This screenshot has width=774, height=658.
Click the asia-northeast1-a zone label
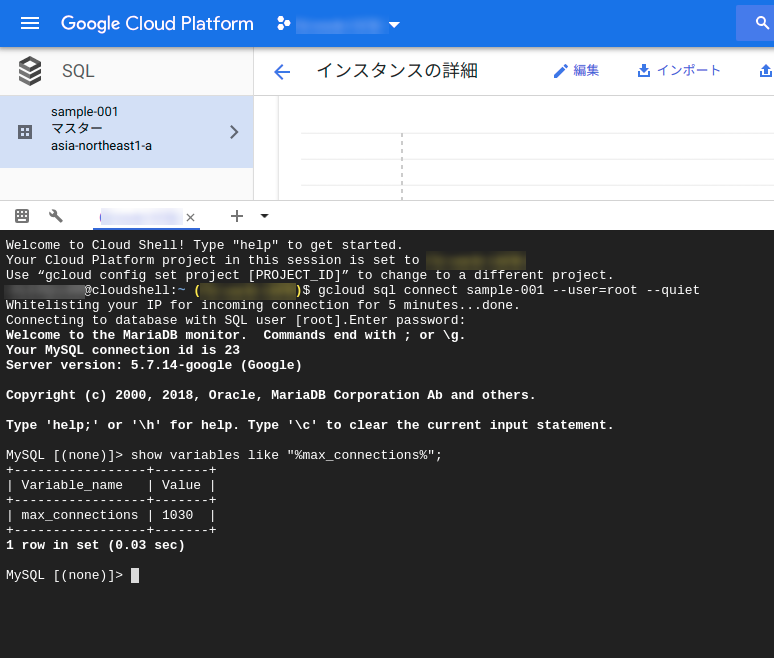click(x=101, y=146)
